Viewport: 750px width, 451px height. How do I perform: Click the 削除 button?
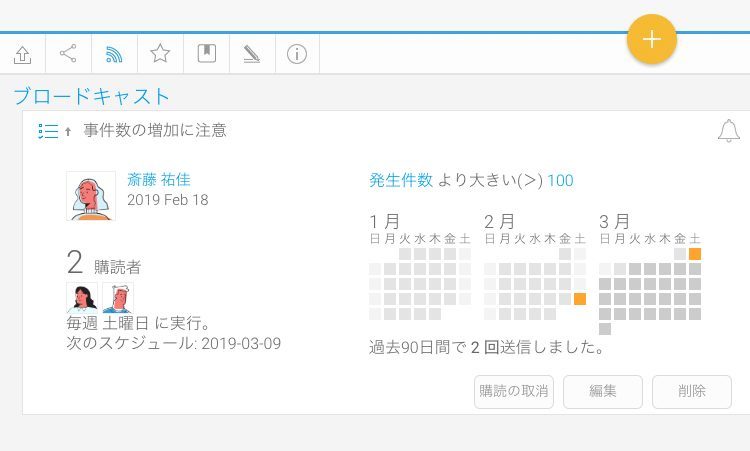[692, 391]
